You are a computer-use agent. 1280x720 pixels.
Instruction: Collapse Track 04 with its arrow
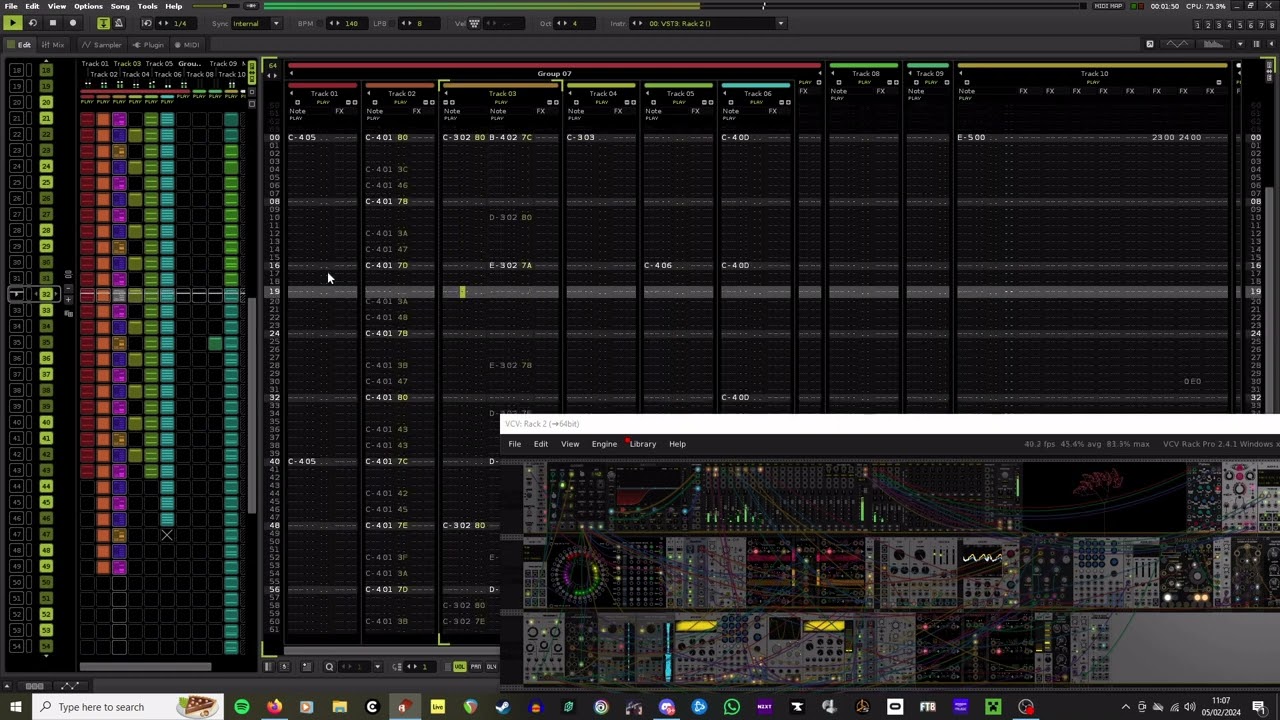tap(570, 94)
